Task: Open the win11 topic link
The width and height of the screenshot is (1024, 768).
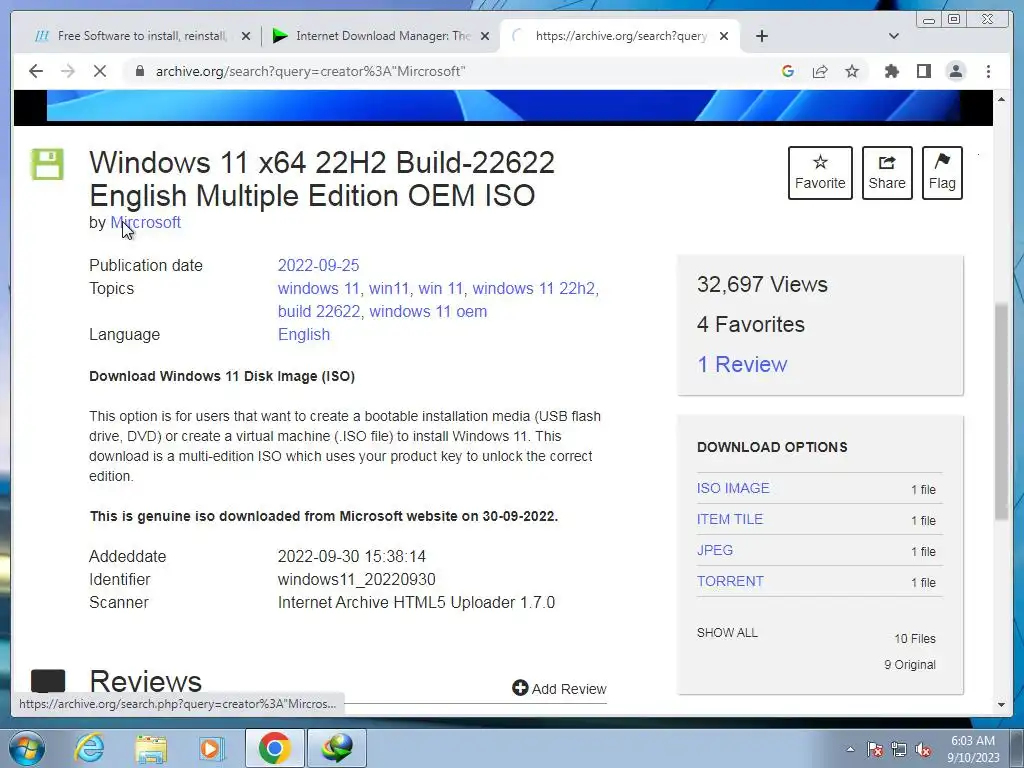Action: (389, 289)
